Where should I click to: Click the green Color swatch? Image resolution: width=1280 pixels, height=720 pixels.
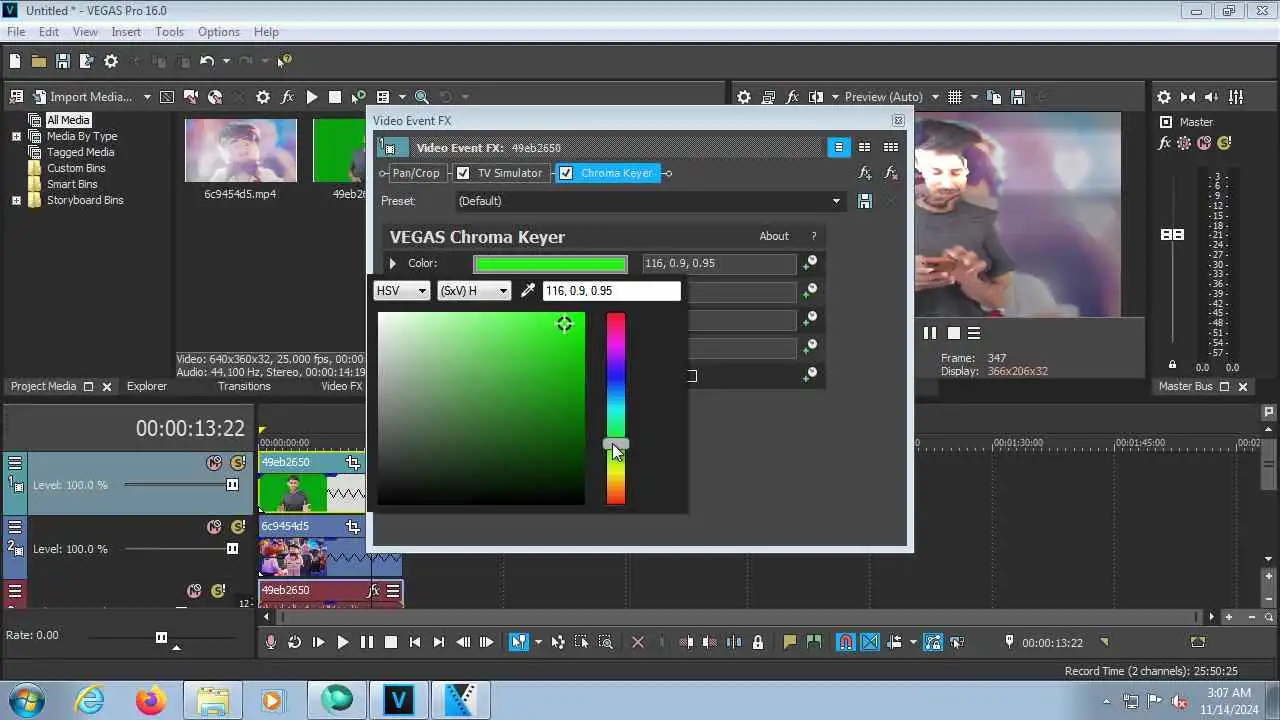click(550, 264)
